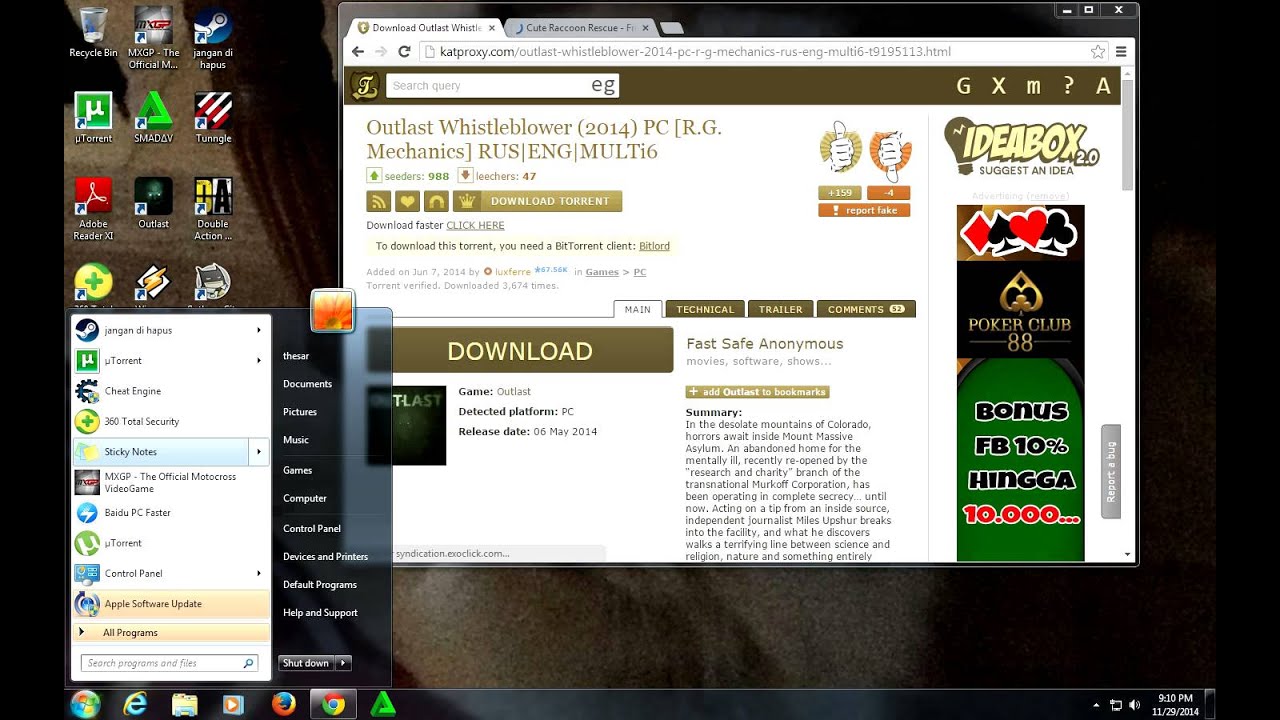Open the Adobe Reader XI desktop icon
The width and height of the screenshot is (1280, 720).
pos(93,209)
